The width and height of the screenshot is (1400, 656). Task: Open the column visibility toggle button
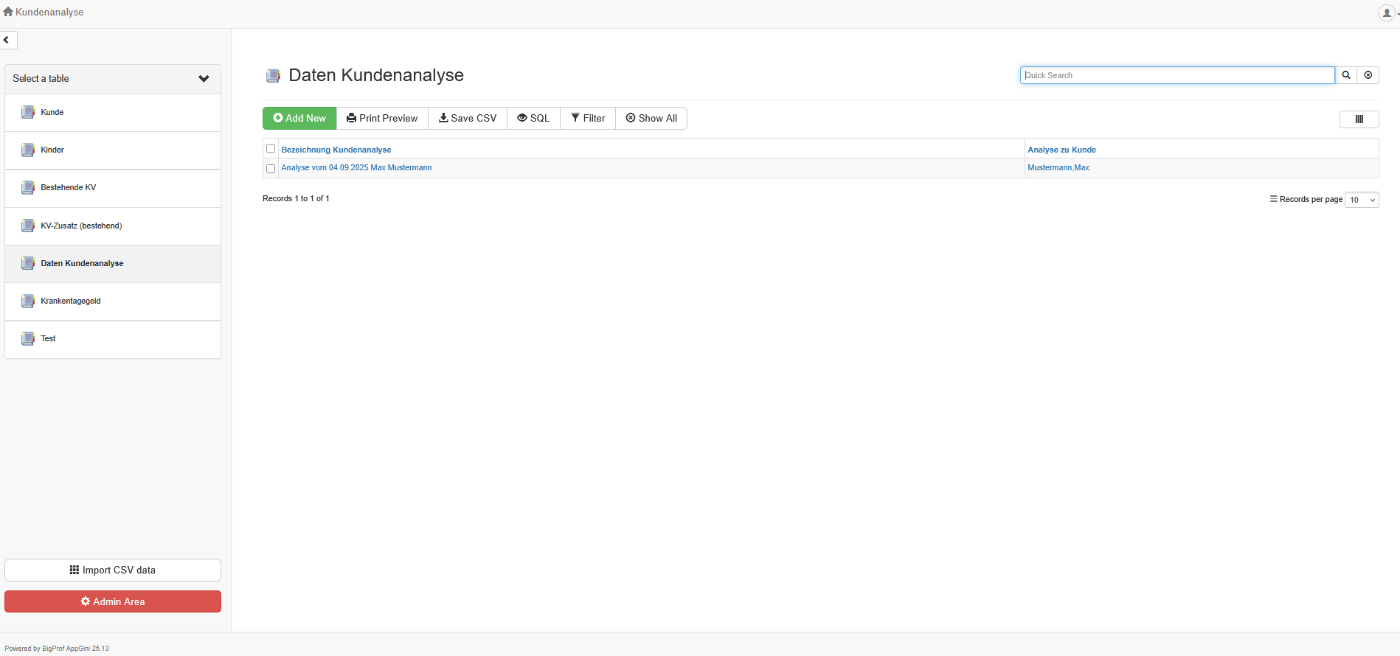(x=1359, y=119)
